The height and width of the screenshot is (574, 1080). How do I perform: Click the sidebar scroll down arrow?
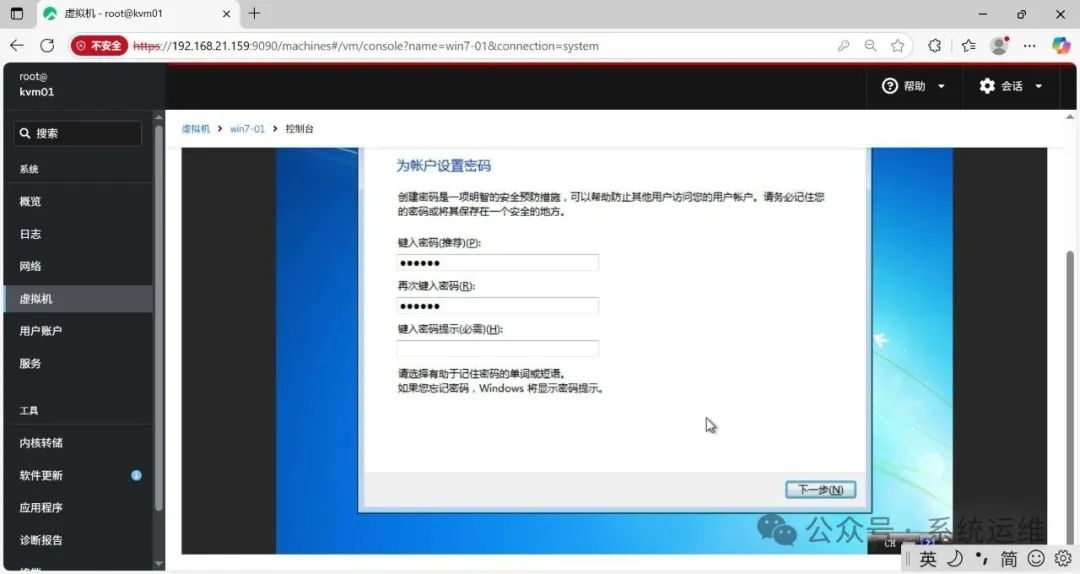tap(159, 563)
